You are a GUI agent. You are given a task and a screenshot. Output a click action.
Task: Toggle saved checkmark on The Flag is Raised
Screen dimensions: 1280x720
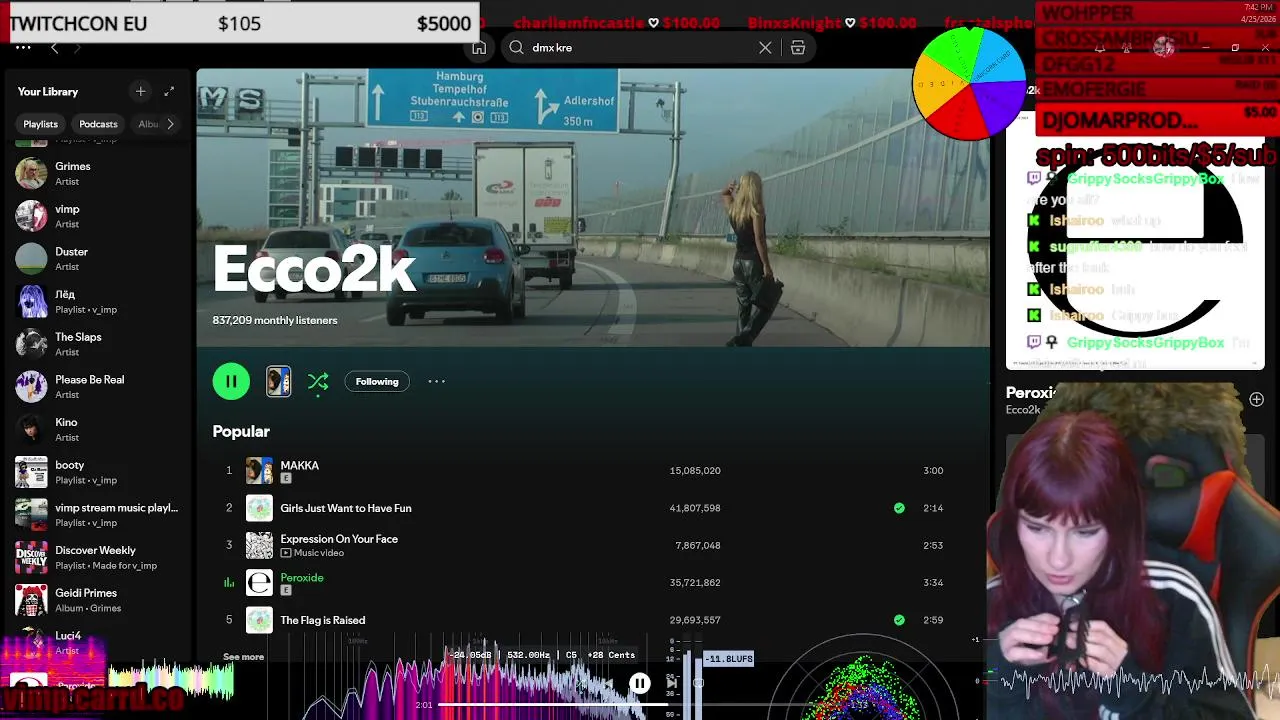899,620
